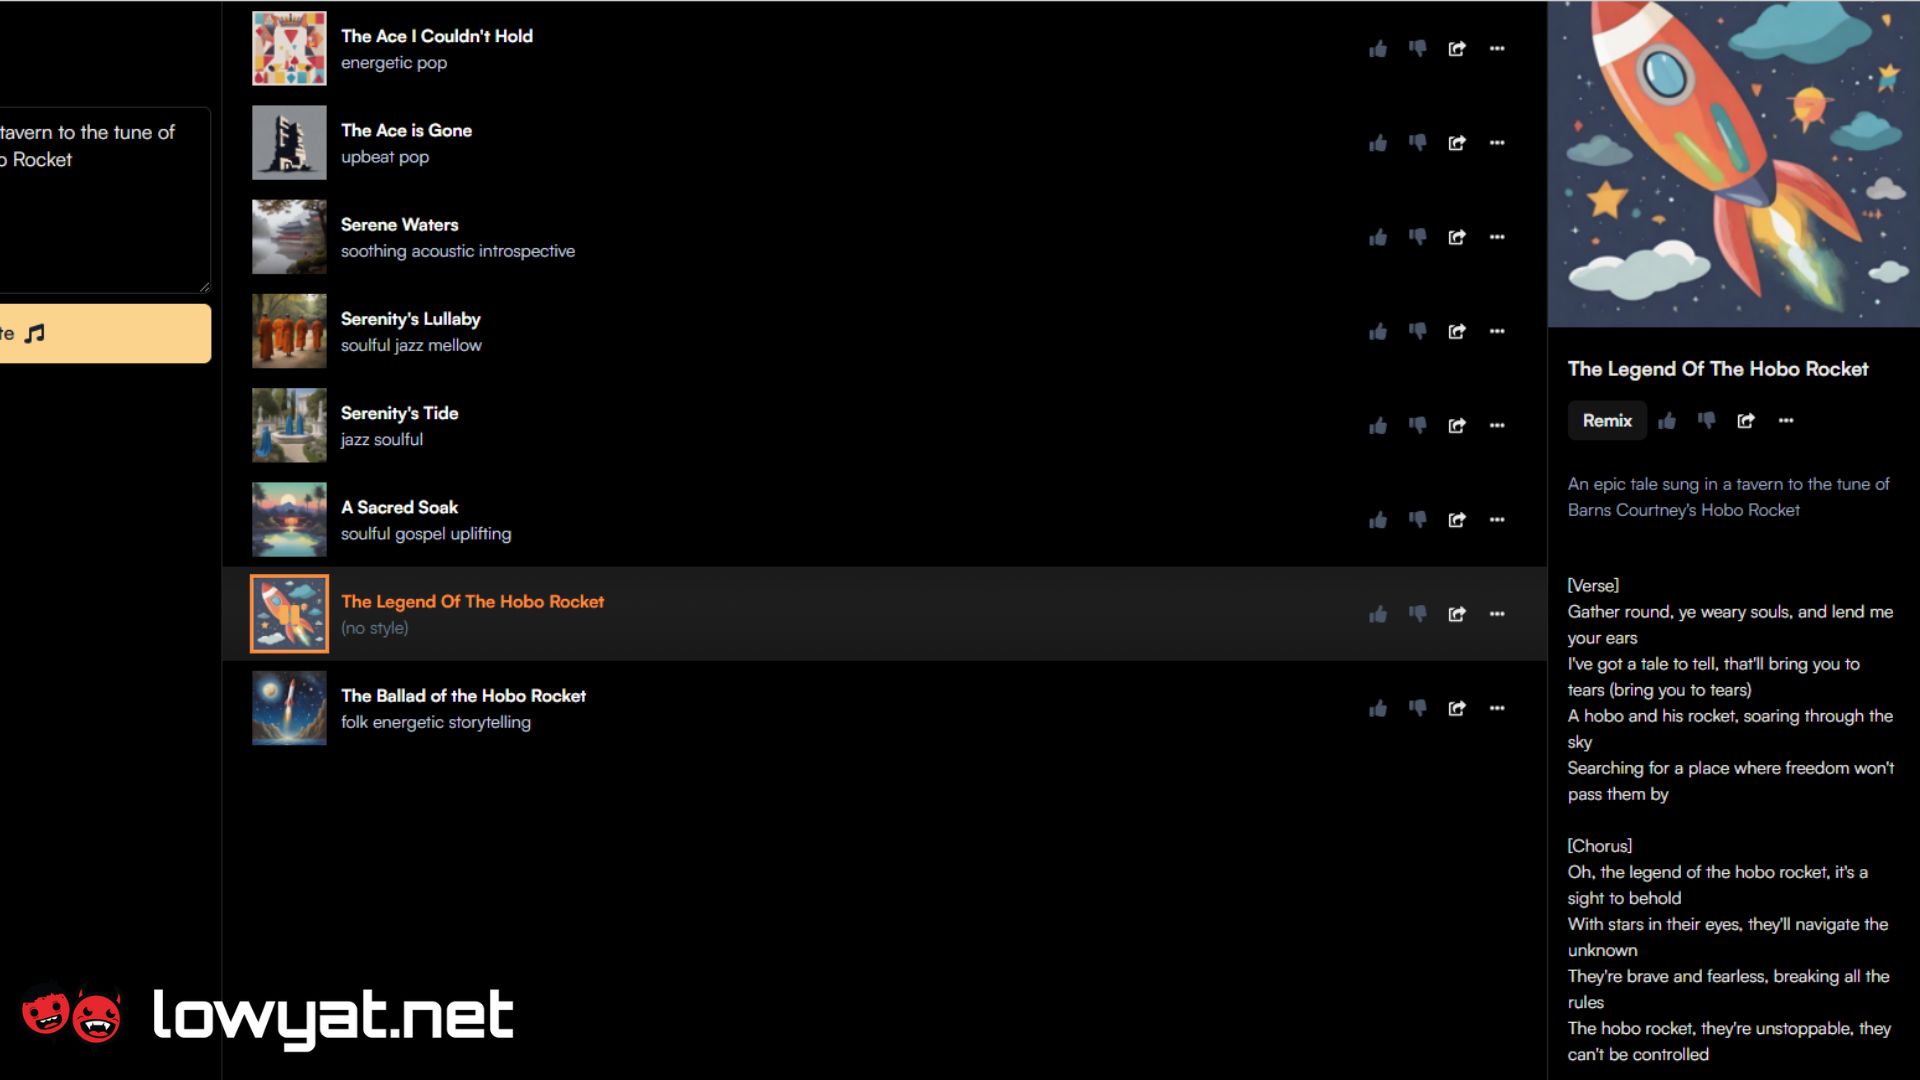This screenshot has height=1080, width=1920.
Task: Click The Legend Of The Hobo Rocket thumbnail
Action: (x=287, y=613)
